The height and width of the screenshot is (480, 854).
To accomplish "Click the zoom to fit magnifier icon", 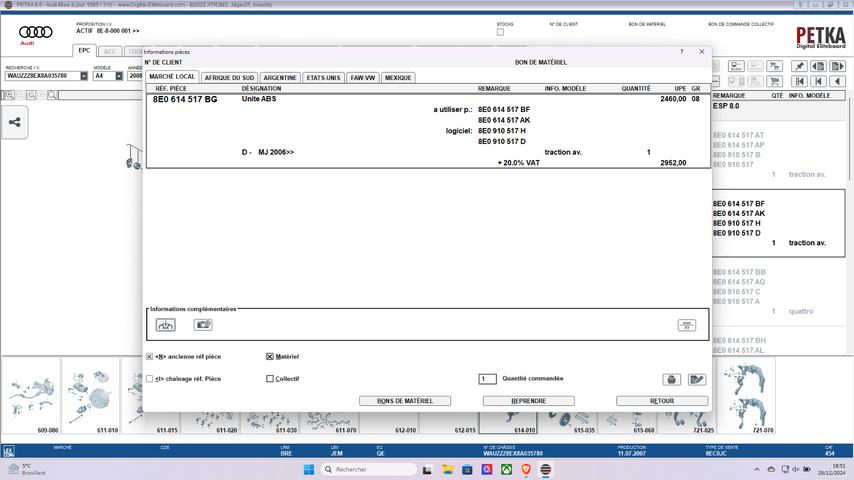I will (x=31, y=95).
